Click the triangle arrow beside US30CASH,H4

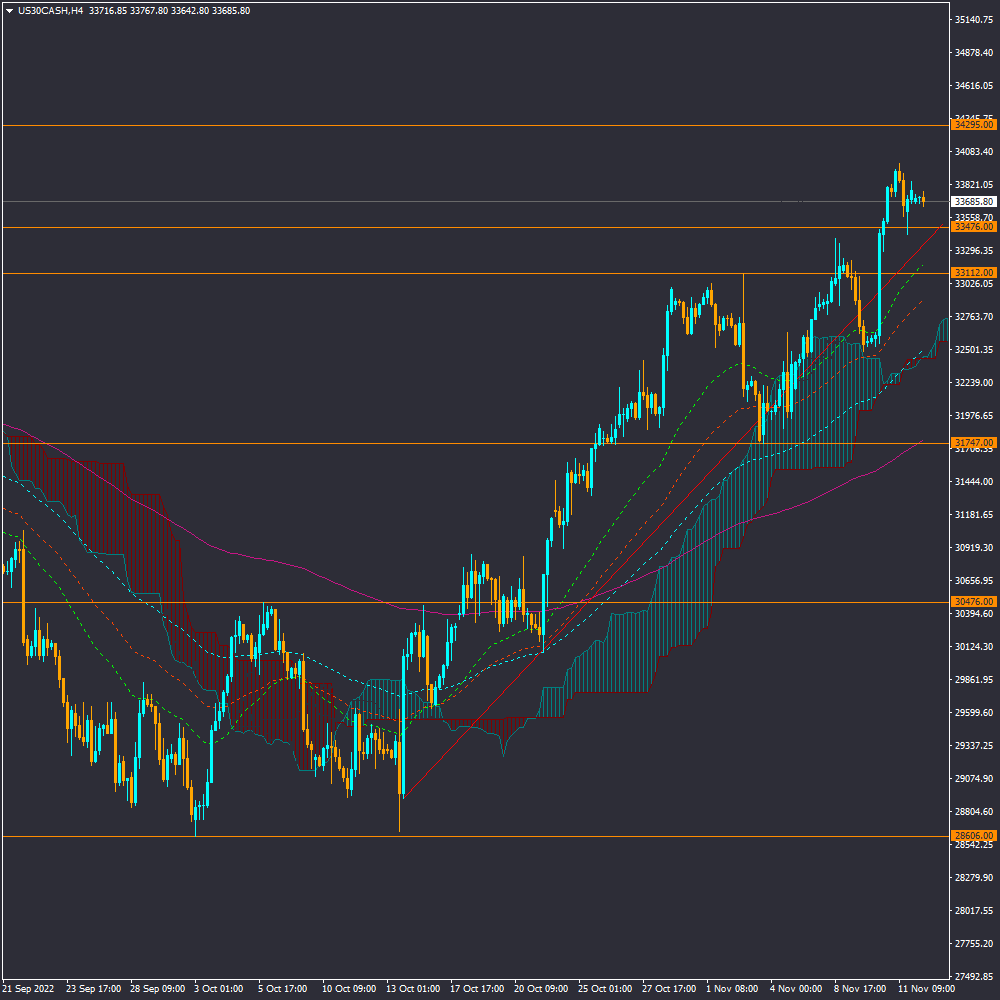[x=9, y=11]
